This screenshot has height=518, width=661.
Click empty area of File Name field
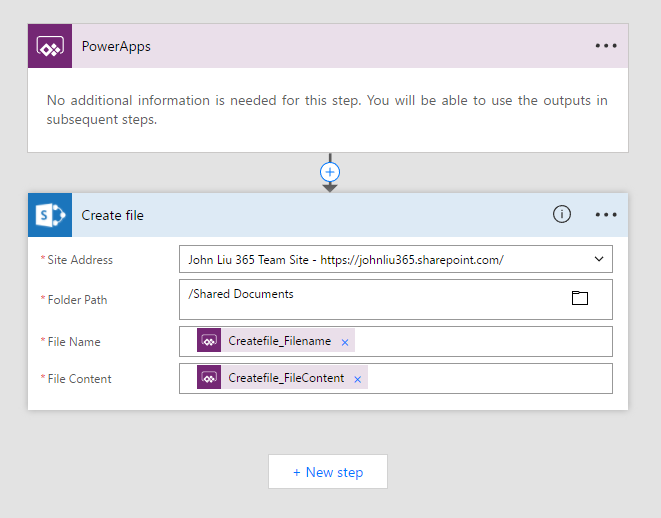[480, 341]
